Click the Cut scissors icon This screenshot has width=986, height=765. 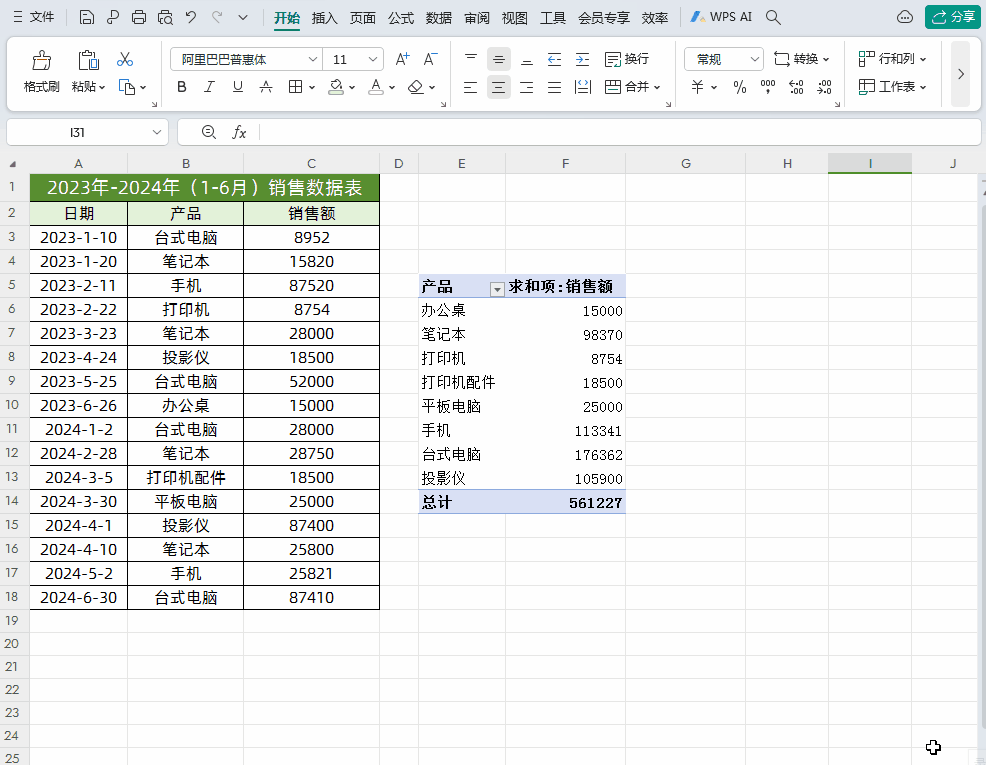pyautogui.click(x=125, y=60)
